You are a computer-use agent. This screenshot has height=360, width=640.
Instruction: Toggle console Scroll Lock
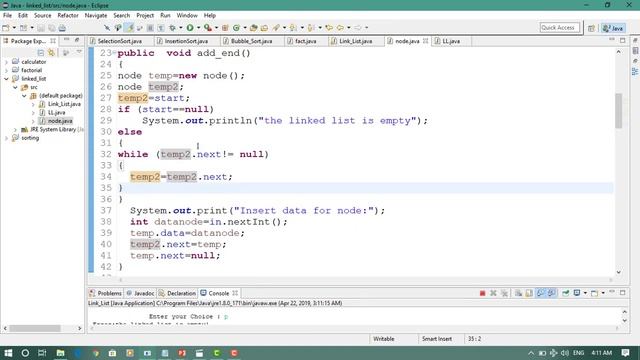529,293
